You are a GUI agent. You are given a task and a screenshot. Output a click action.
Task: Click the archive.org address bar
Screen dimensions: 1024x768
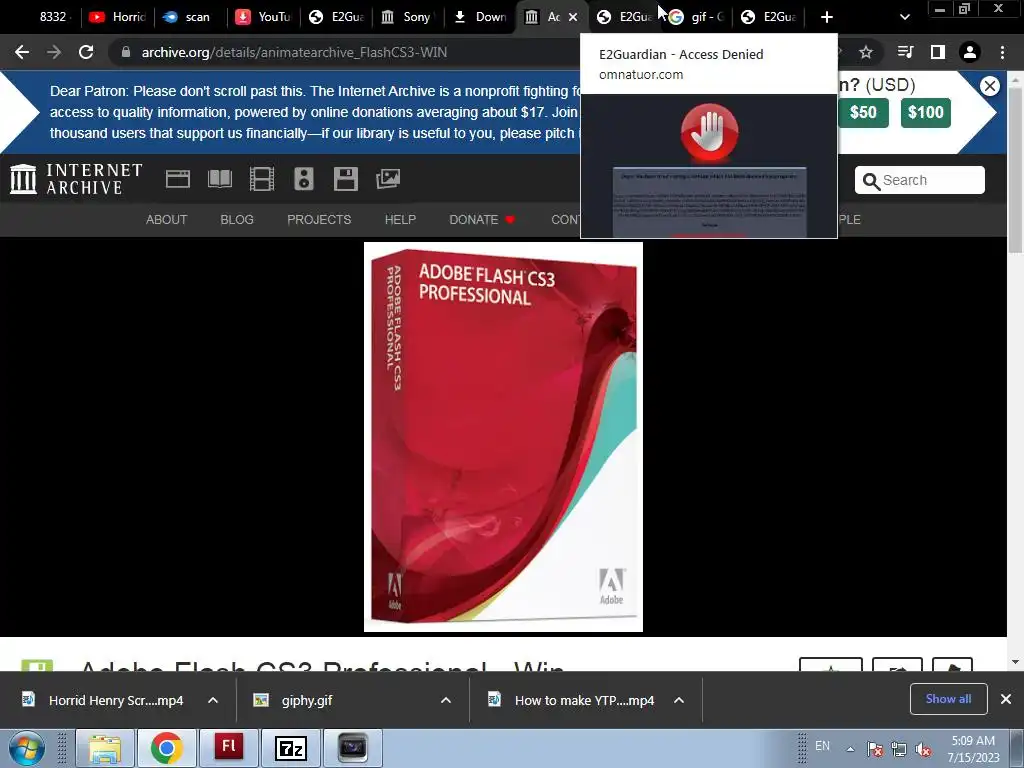(294, 52)
